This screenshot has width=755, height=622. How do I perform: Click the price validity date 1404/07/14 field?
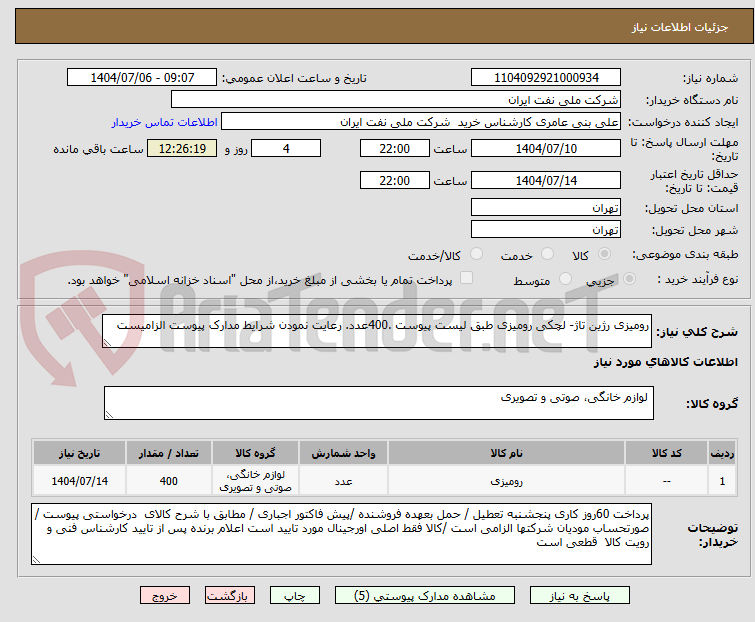pyautogui.click(x=546, y=180)
